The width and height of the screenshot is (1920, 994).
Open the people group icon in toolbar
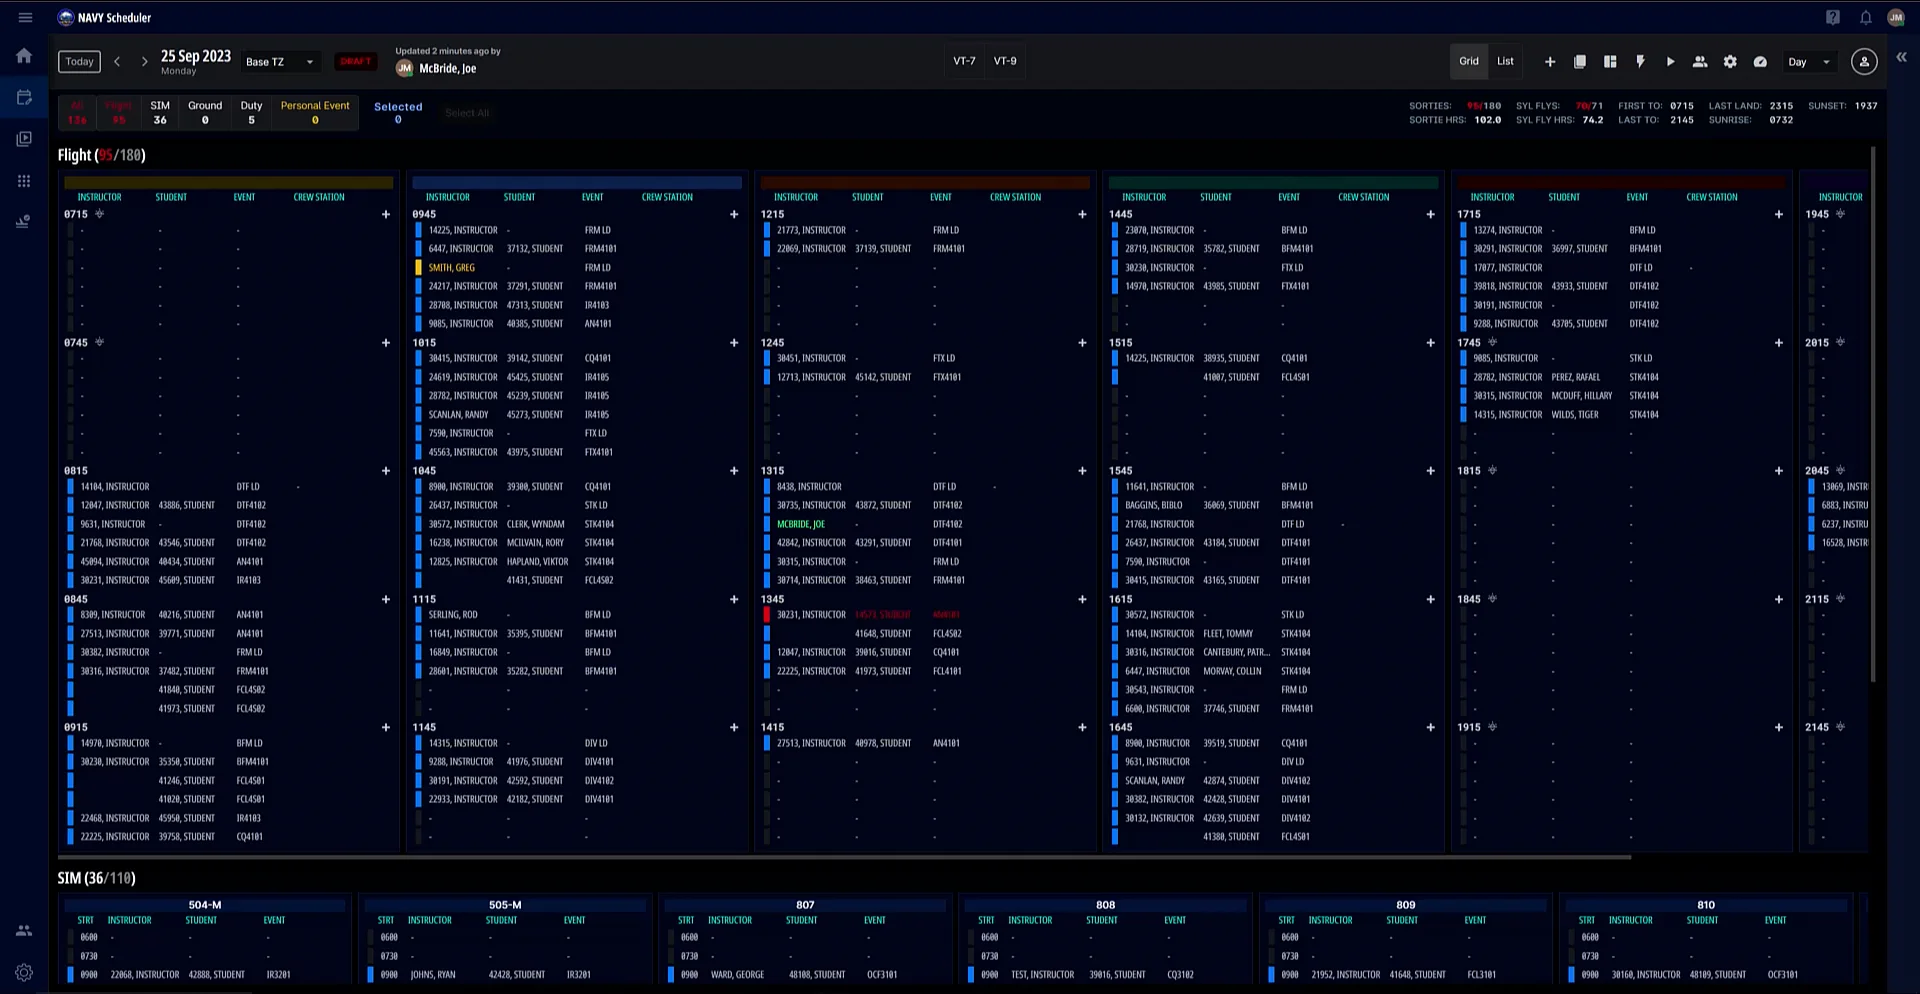pyautogui.click(x=1700, y=62)
